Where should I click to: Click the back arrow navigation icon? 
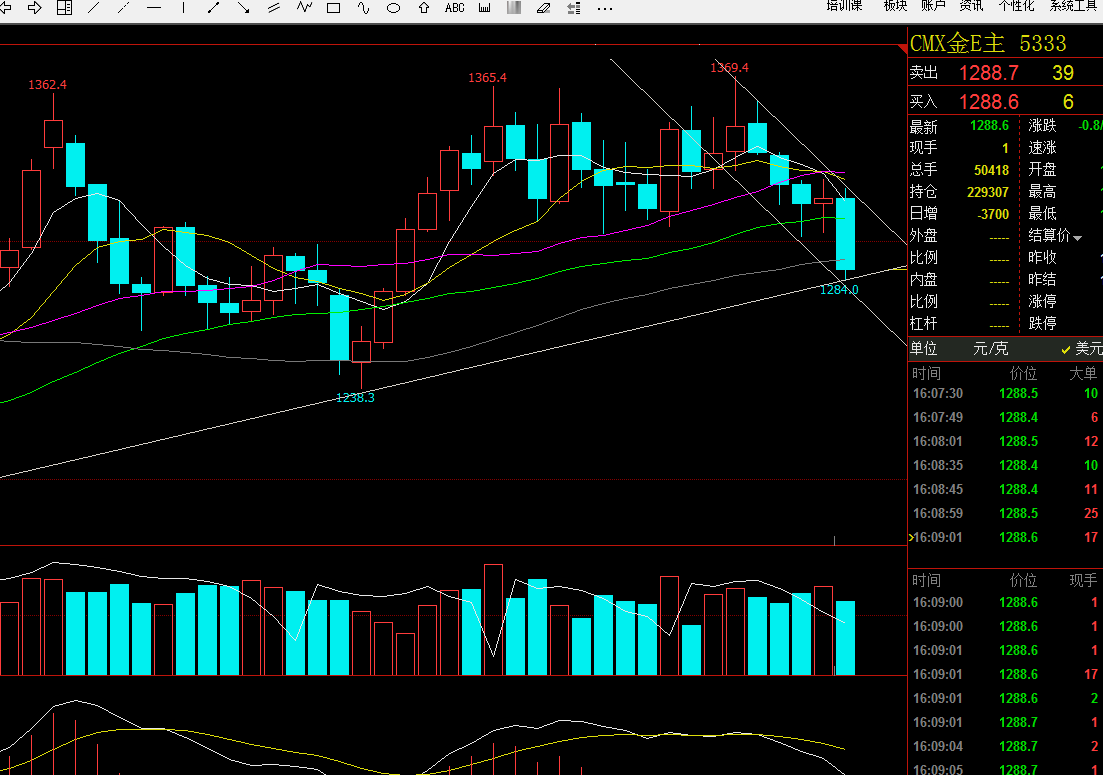pos(6,8)
